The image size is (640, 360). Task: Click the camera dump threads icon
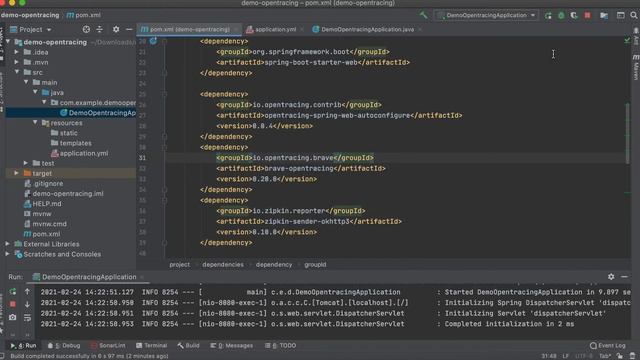13,317
